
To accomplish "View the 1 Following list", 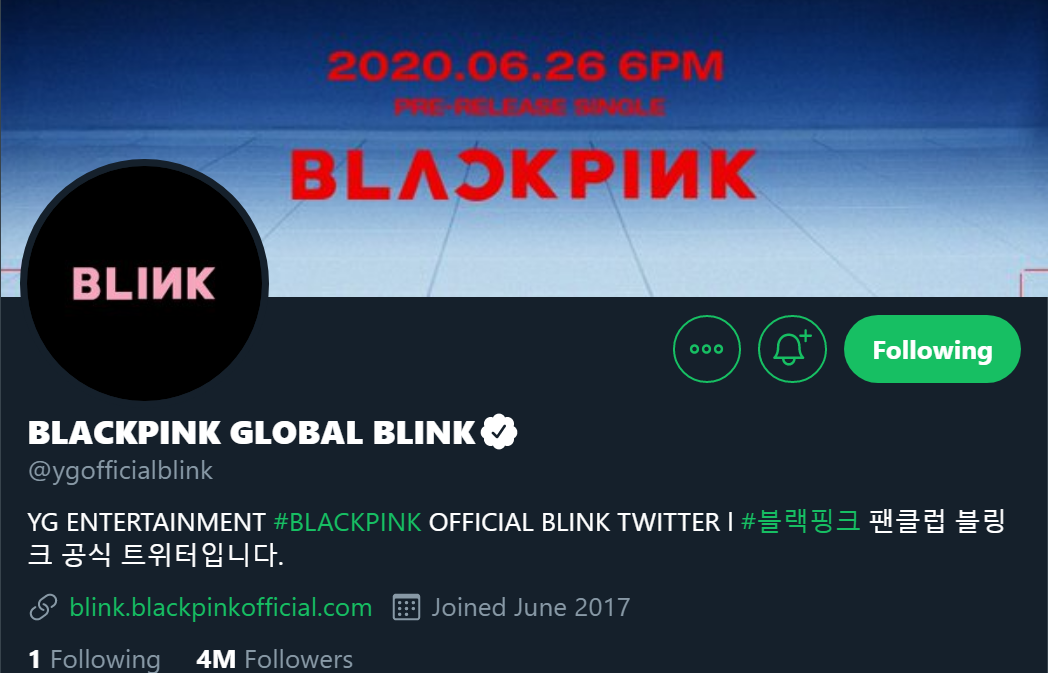I will 94,660.
